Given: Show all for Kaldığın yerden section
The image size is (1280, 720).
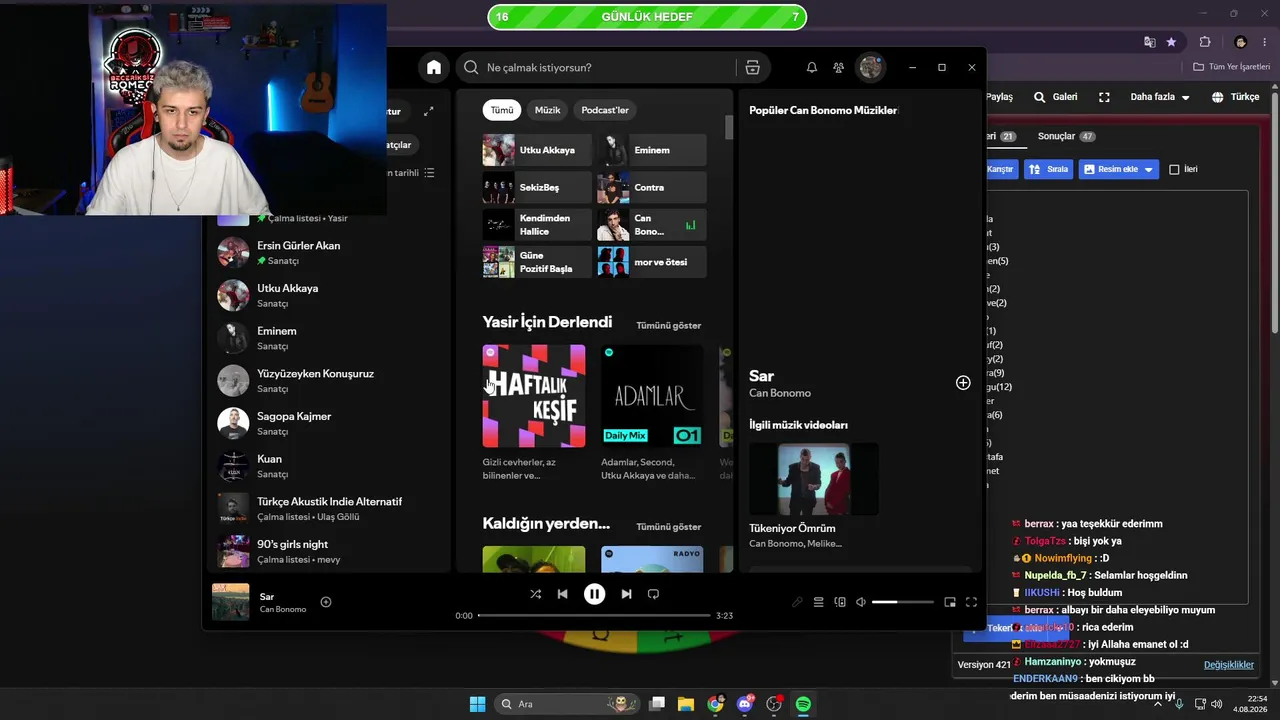Looking at the screenshot, I should (x=668, y=527).
